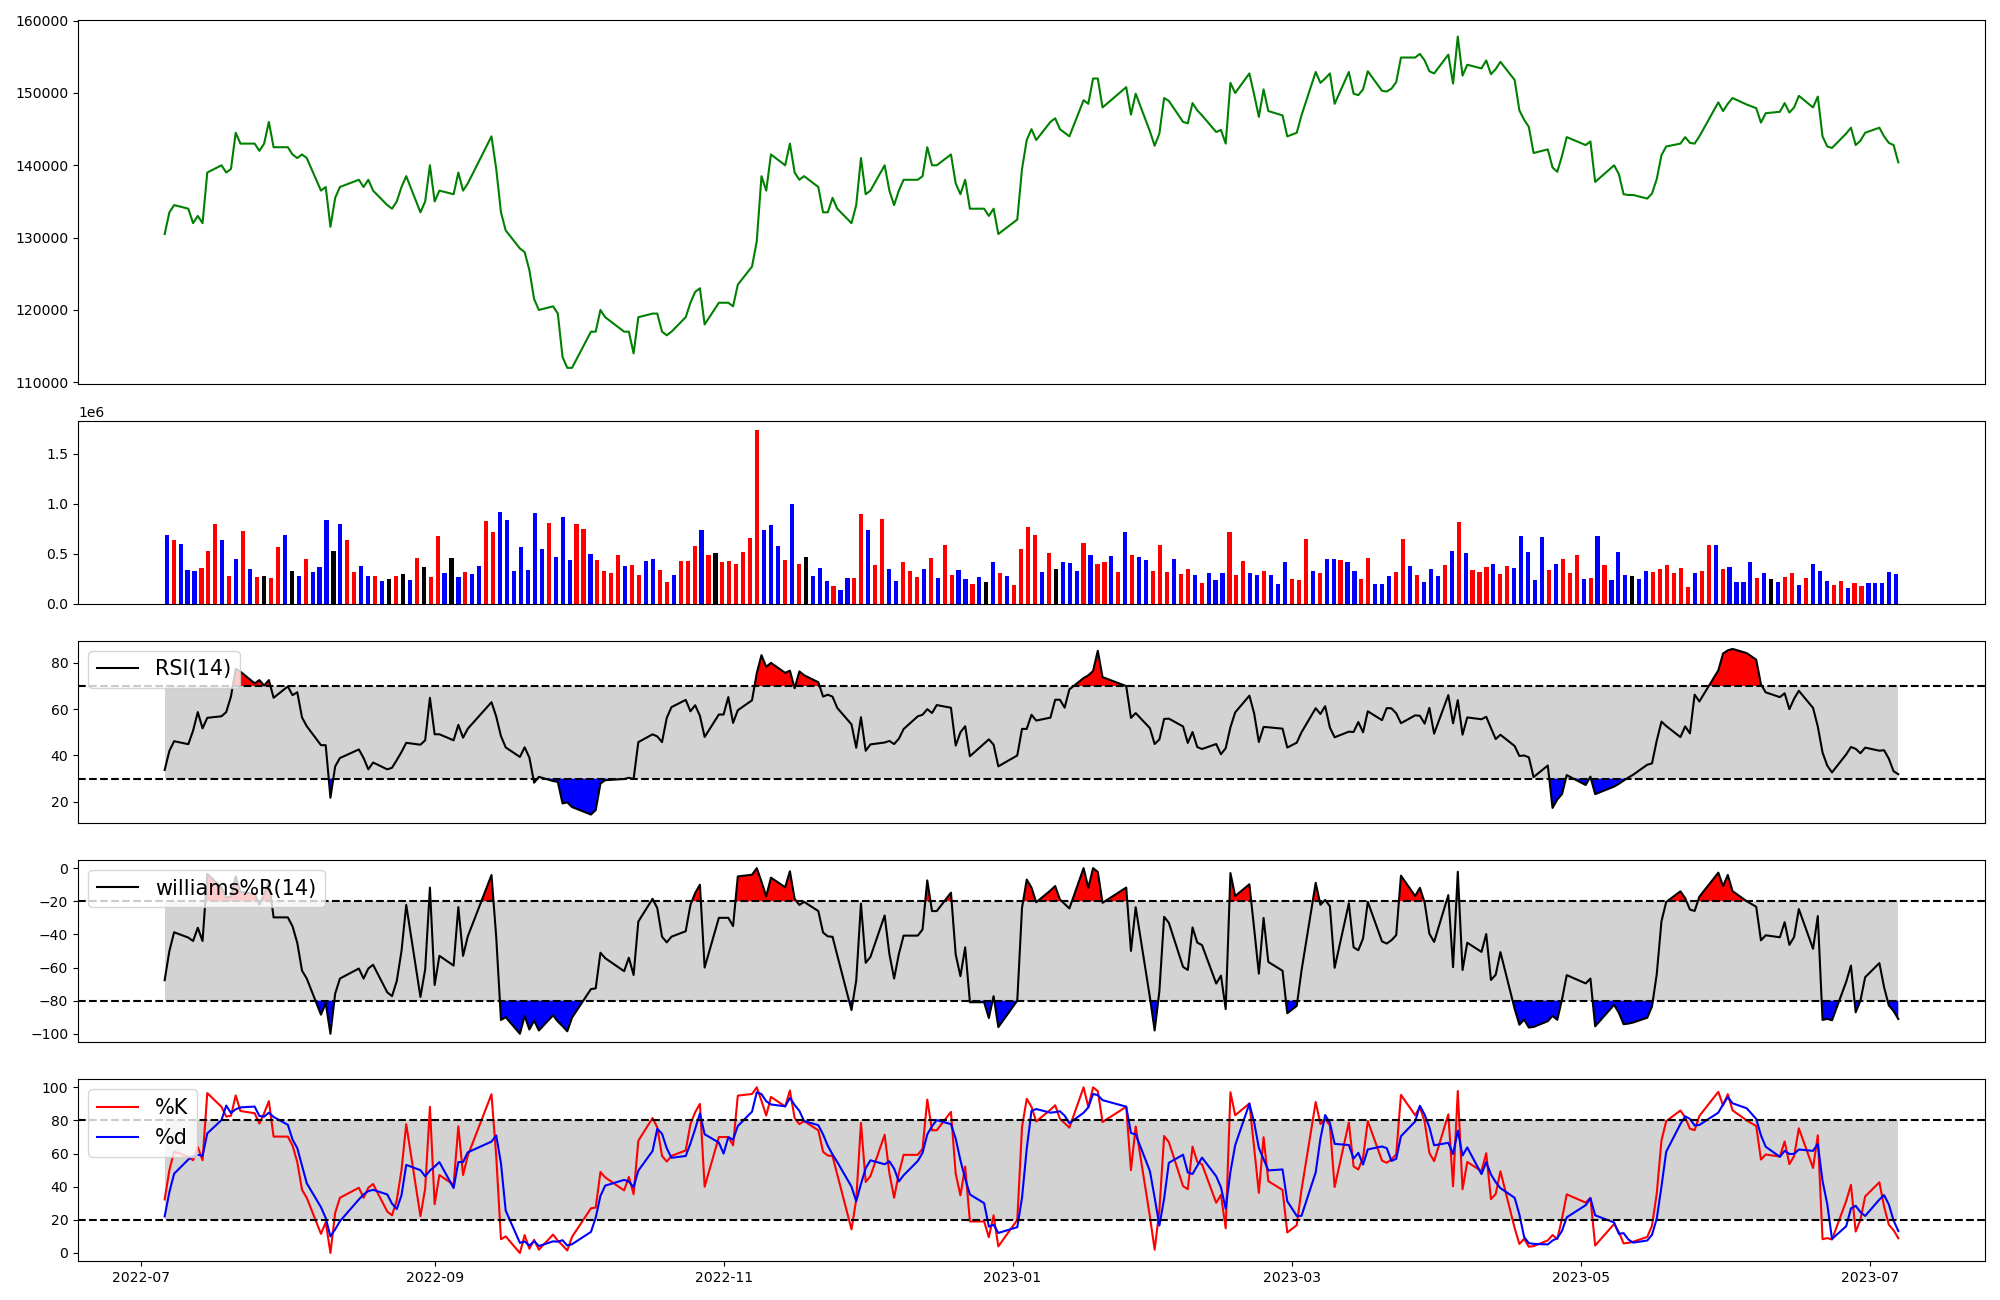This screenshot has height=1300, width=2000.
Task: Click the 2023-03 x-axis date label
Action: [x=1293, y=1277]
